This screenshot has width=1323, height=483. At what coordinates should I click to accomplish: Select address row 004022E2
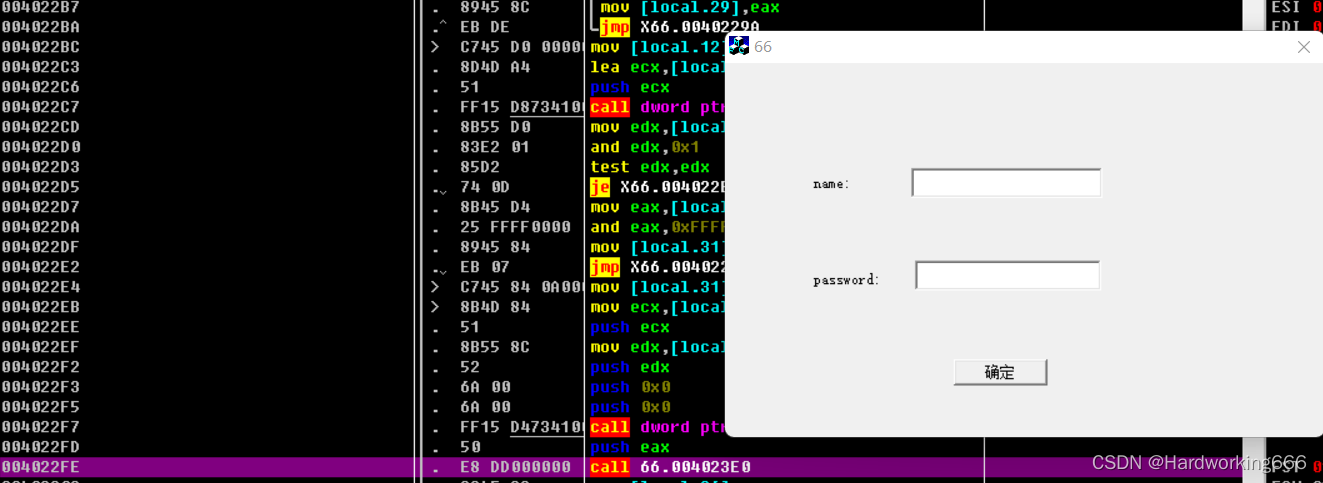(x=41, y=267)
